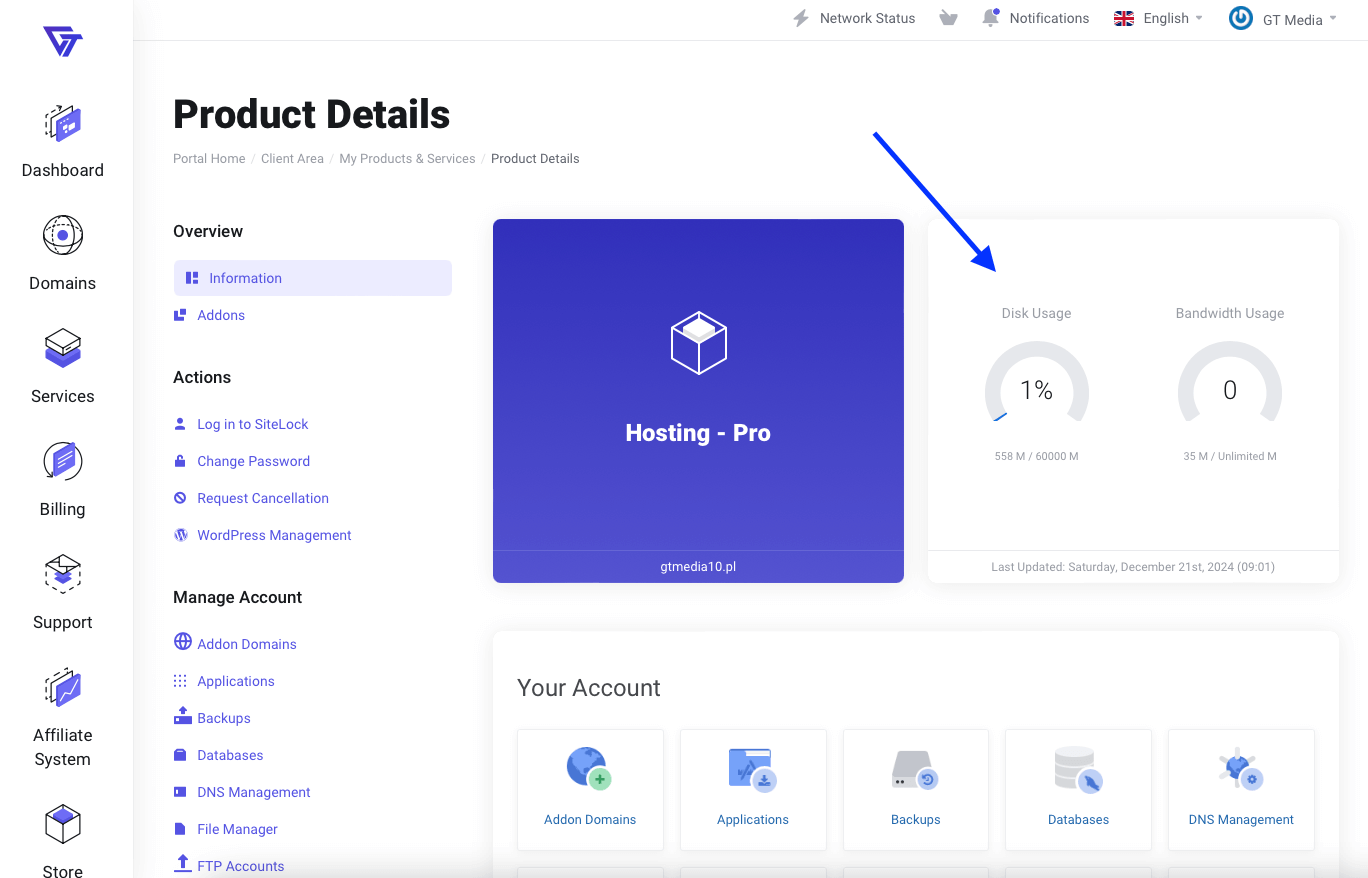Go to Client Area breadcrumb
The height and width of the screenshot is (878, 1368).
(292, 158)
